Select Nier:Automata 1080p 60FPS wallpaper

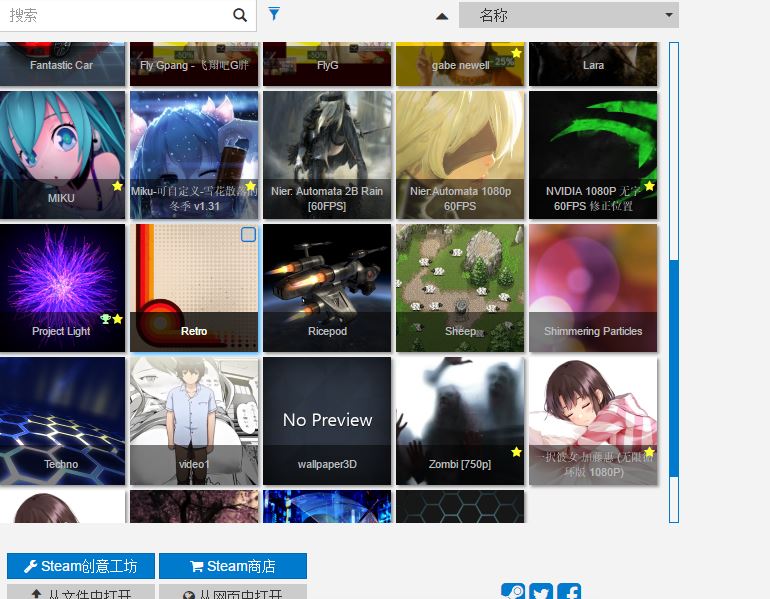coord(460,155)
